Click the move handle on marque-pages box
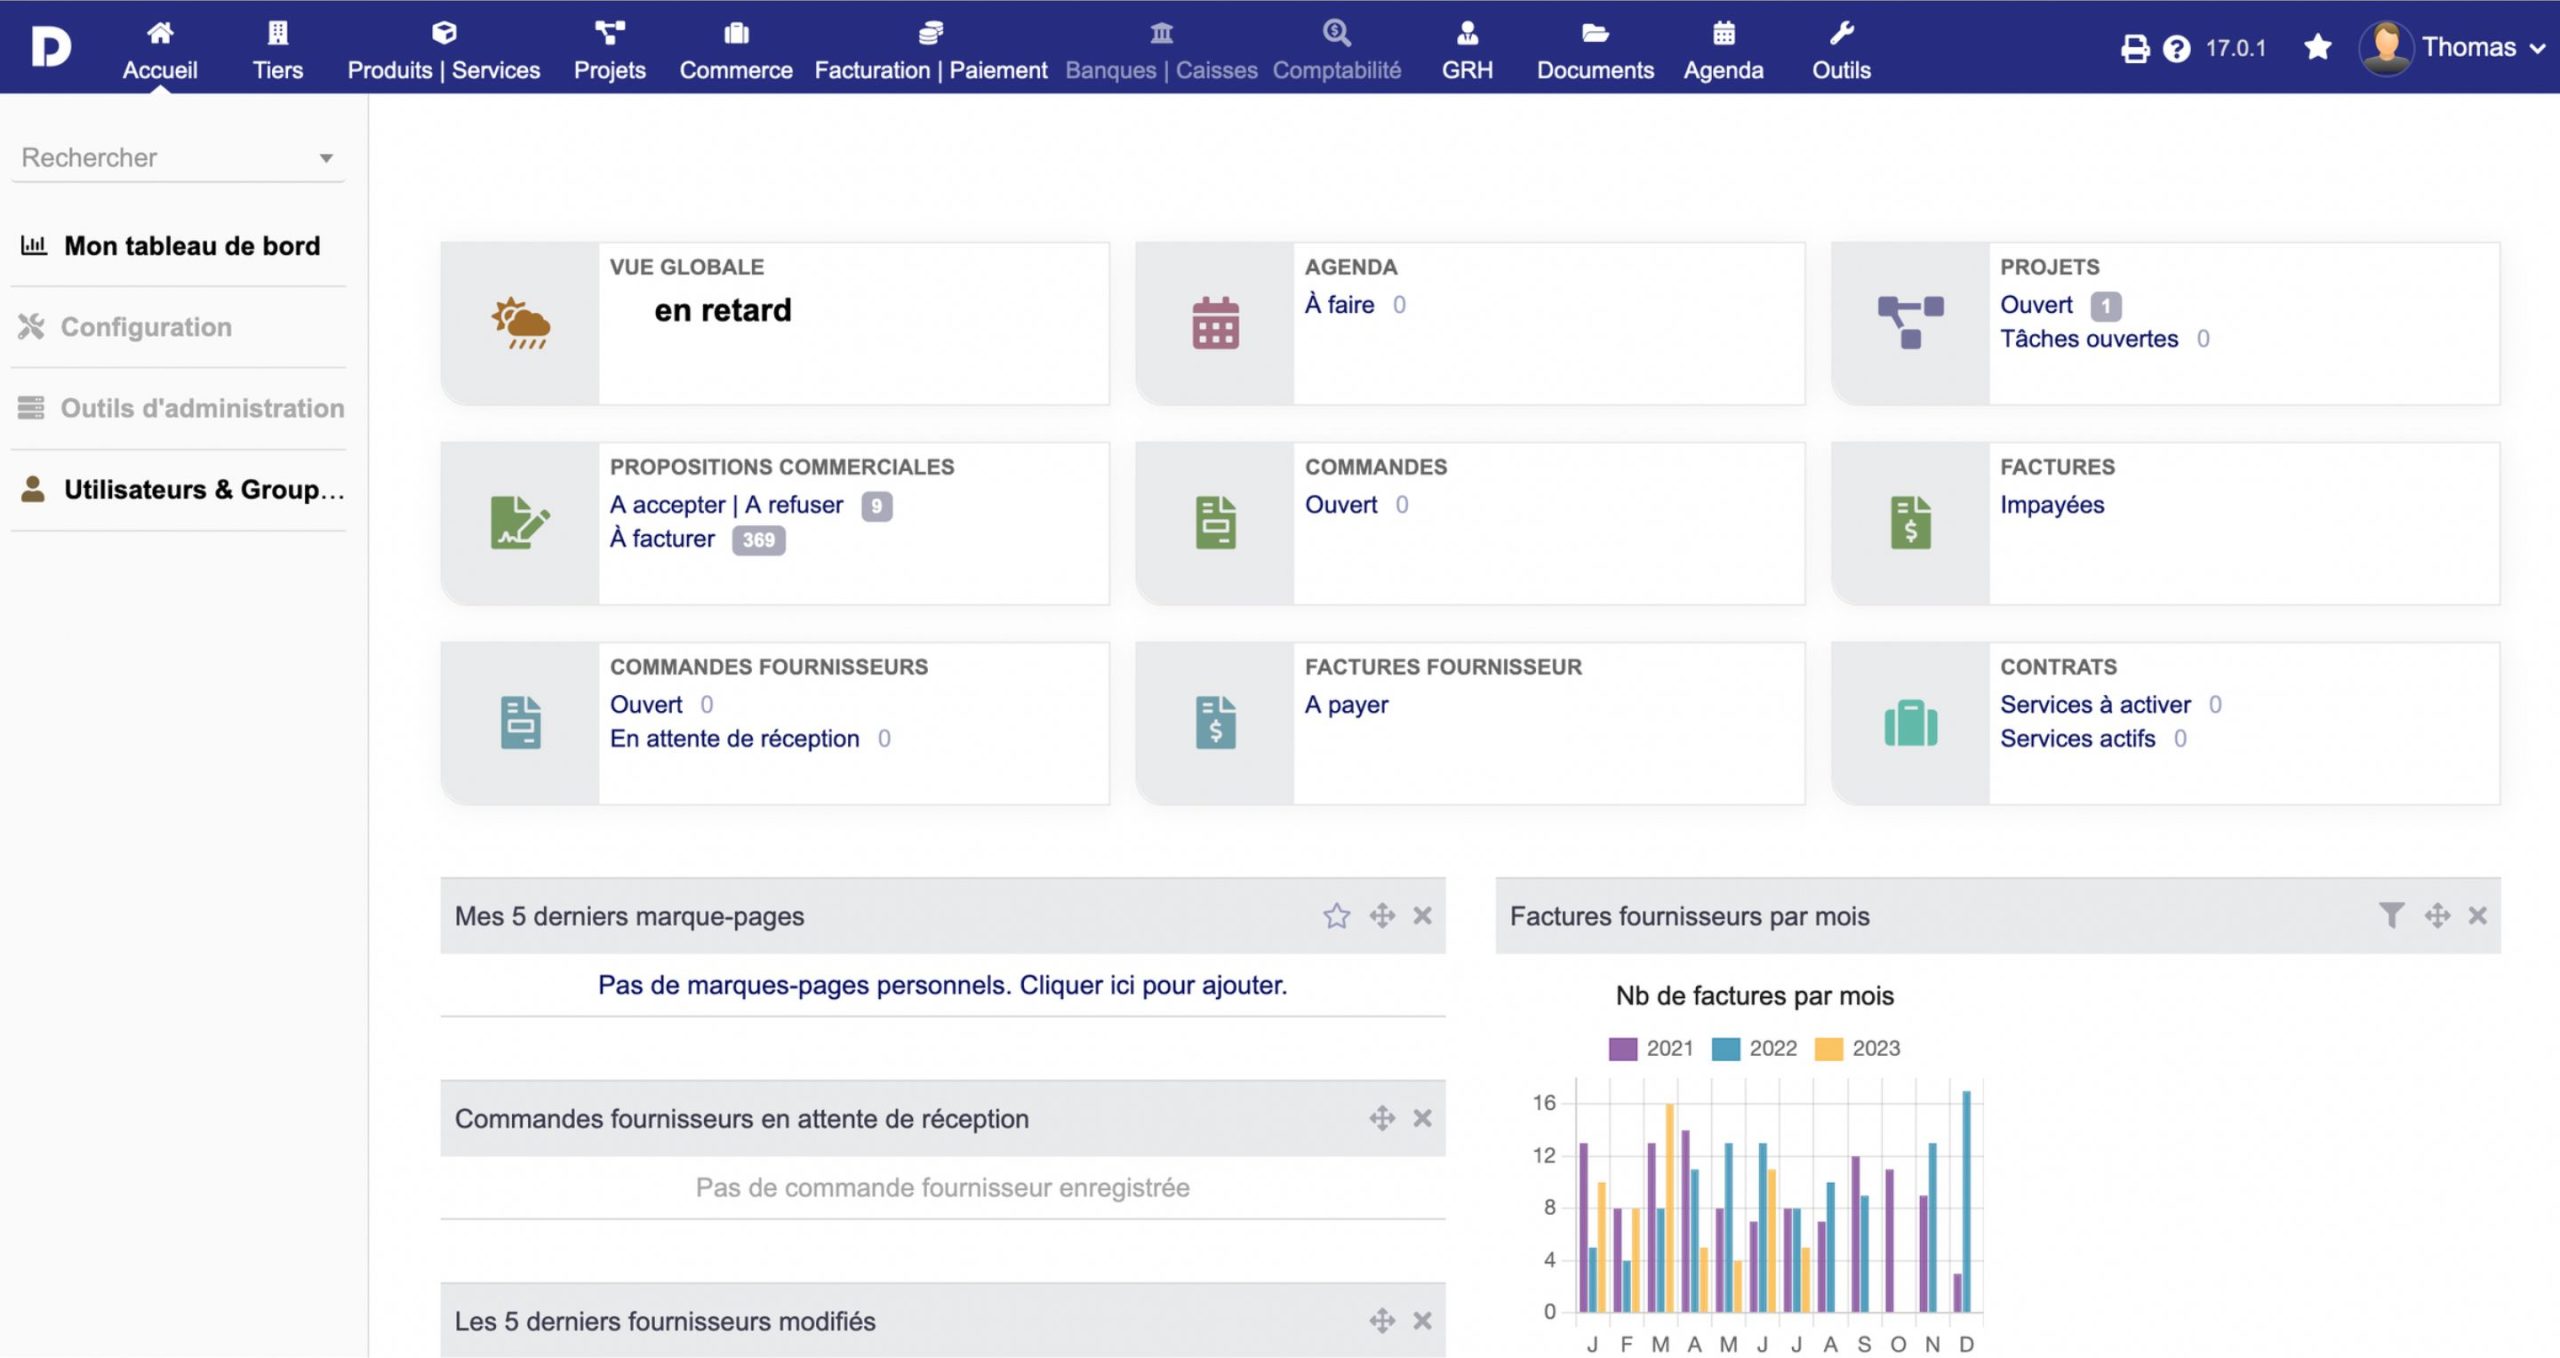Image resolution: width=2560 pixels, height=1358 pixels. (x=1382, y=915)
